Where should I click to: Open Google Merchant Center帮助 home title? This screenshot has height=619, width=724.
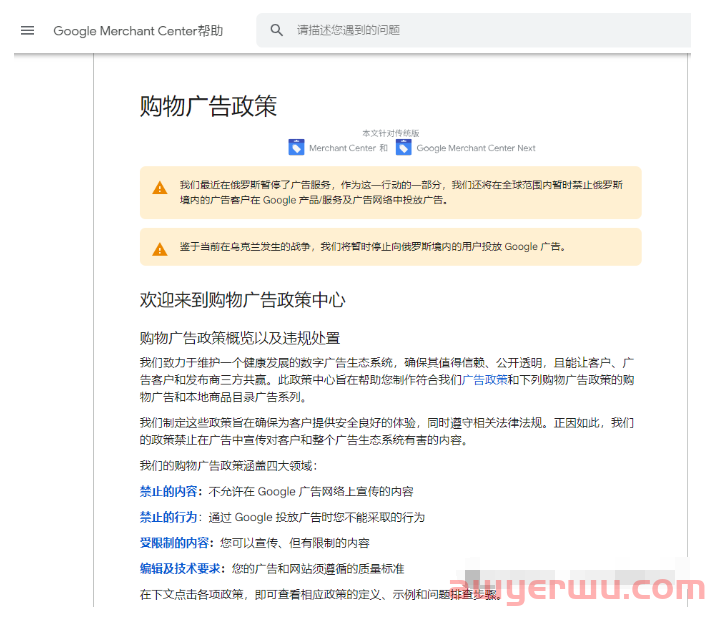138,31
